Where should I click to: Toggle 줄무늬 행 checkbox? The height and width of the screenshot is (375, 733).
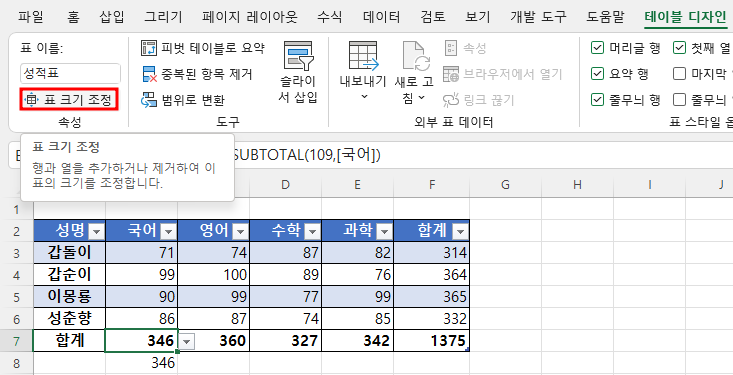(x=597, y=100)
